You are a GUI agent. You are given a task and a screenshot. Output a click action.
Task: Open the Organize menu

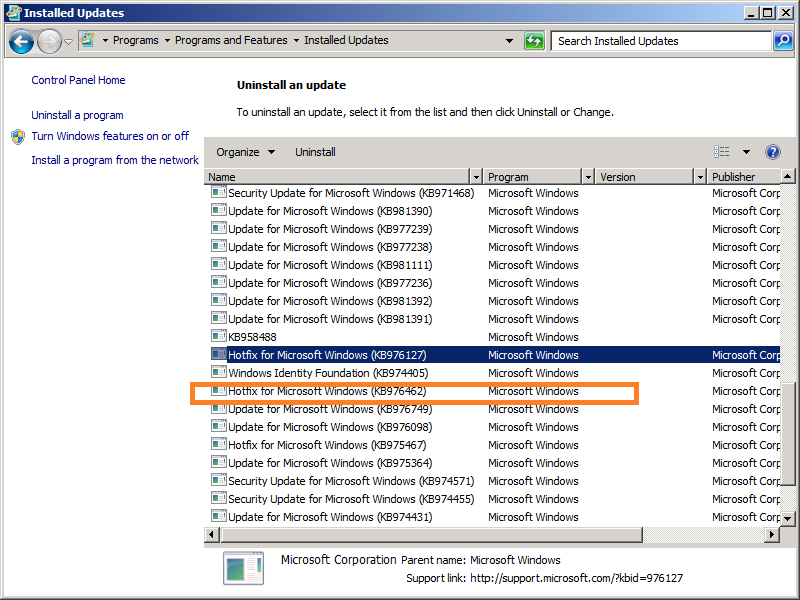coord(245,152)
